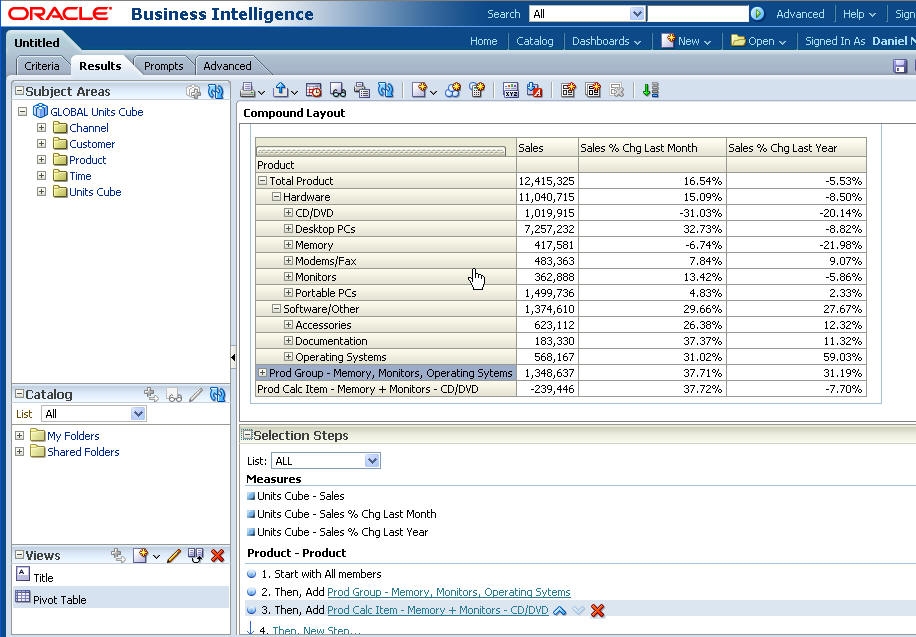
Task: Open the export toolbar icon's dropdown arrow
Action: coord(294,92)
